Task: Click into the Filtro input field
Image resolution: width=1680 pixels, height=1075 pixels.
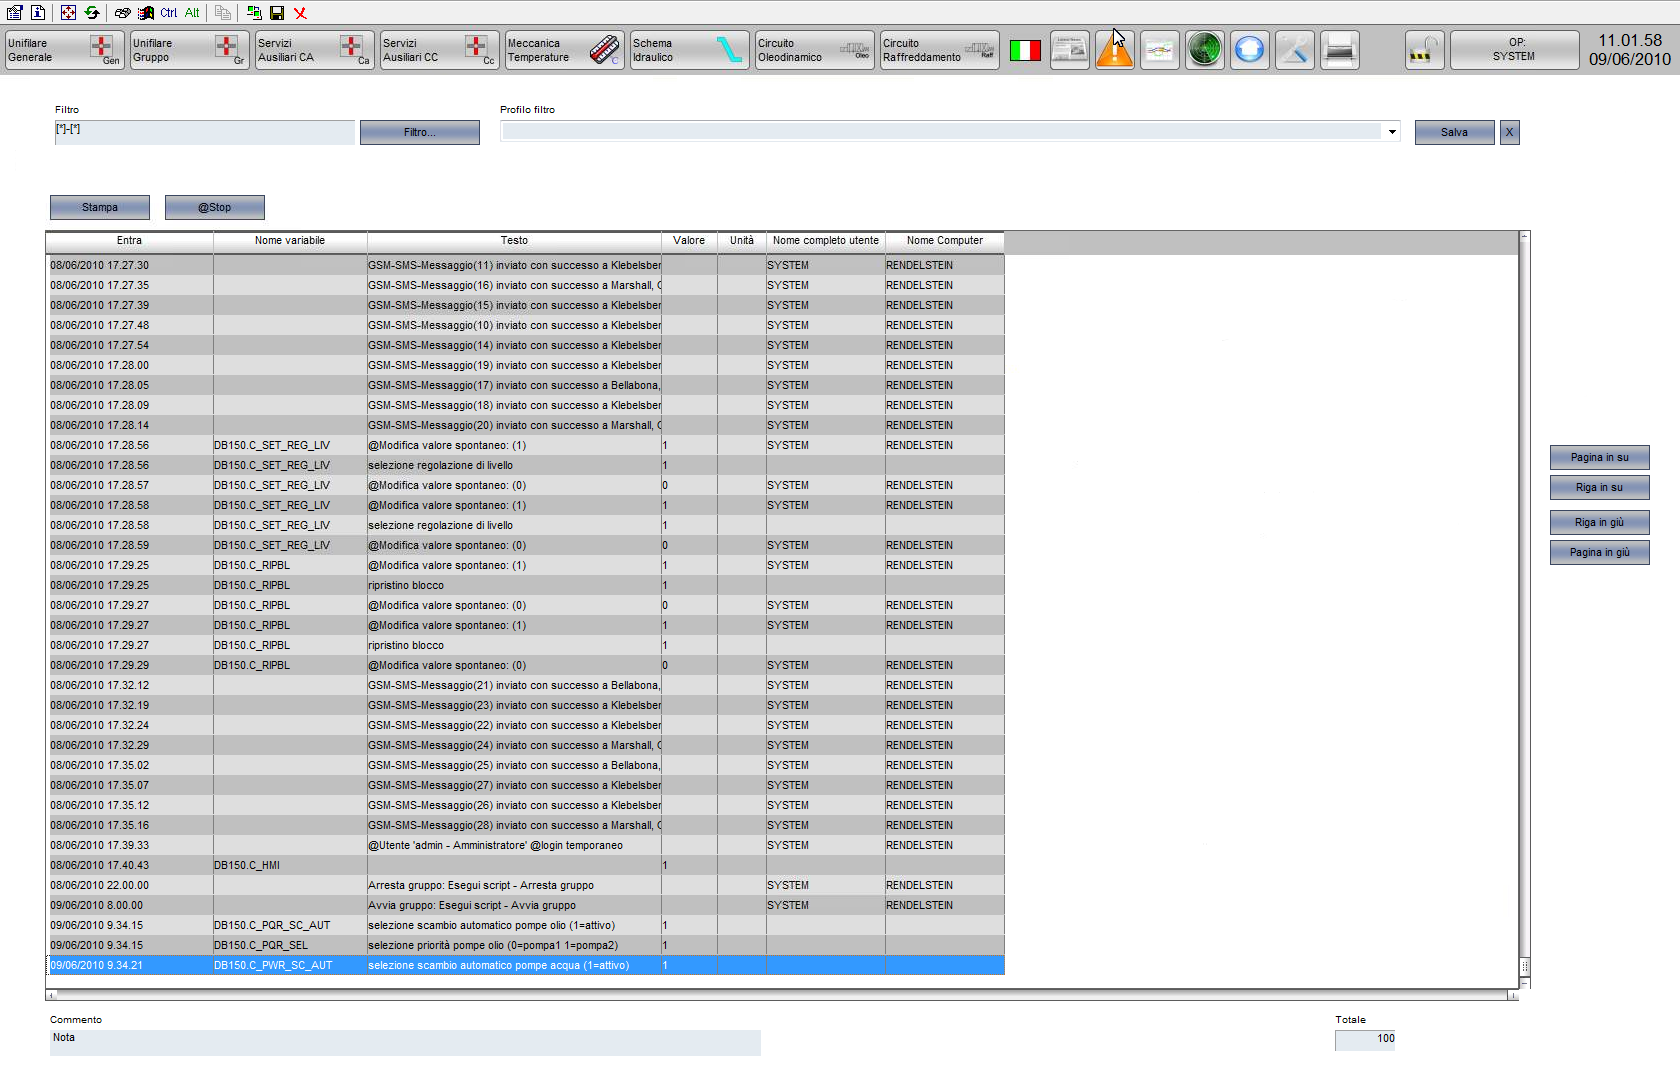Action: point(205,132)
